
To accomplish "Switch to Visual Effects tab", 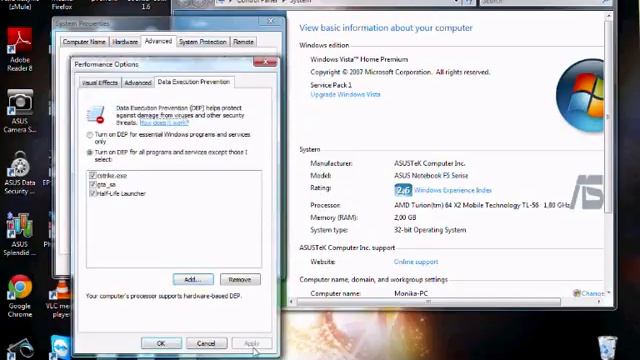I will coord(100,82).
